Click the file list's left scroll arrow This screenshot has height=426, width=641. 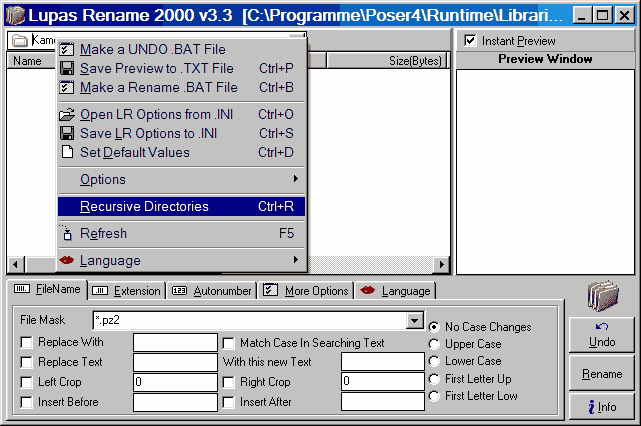[16, 264]
